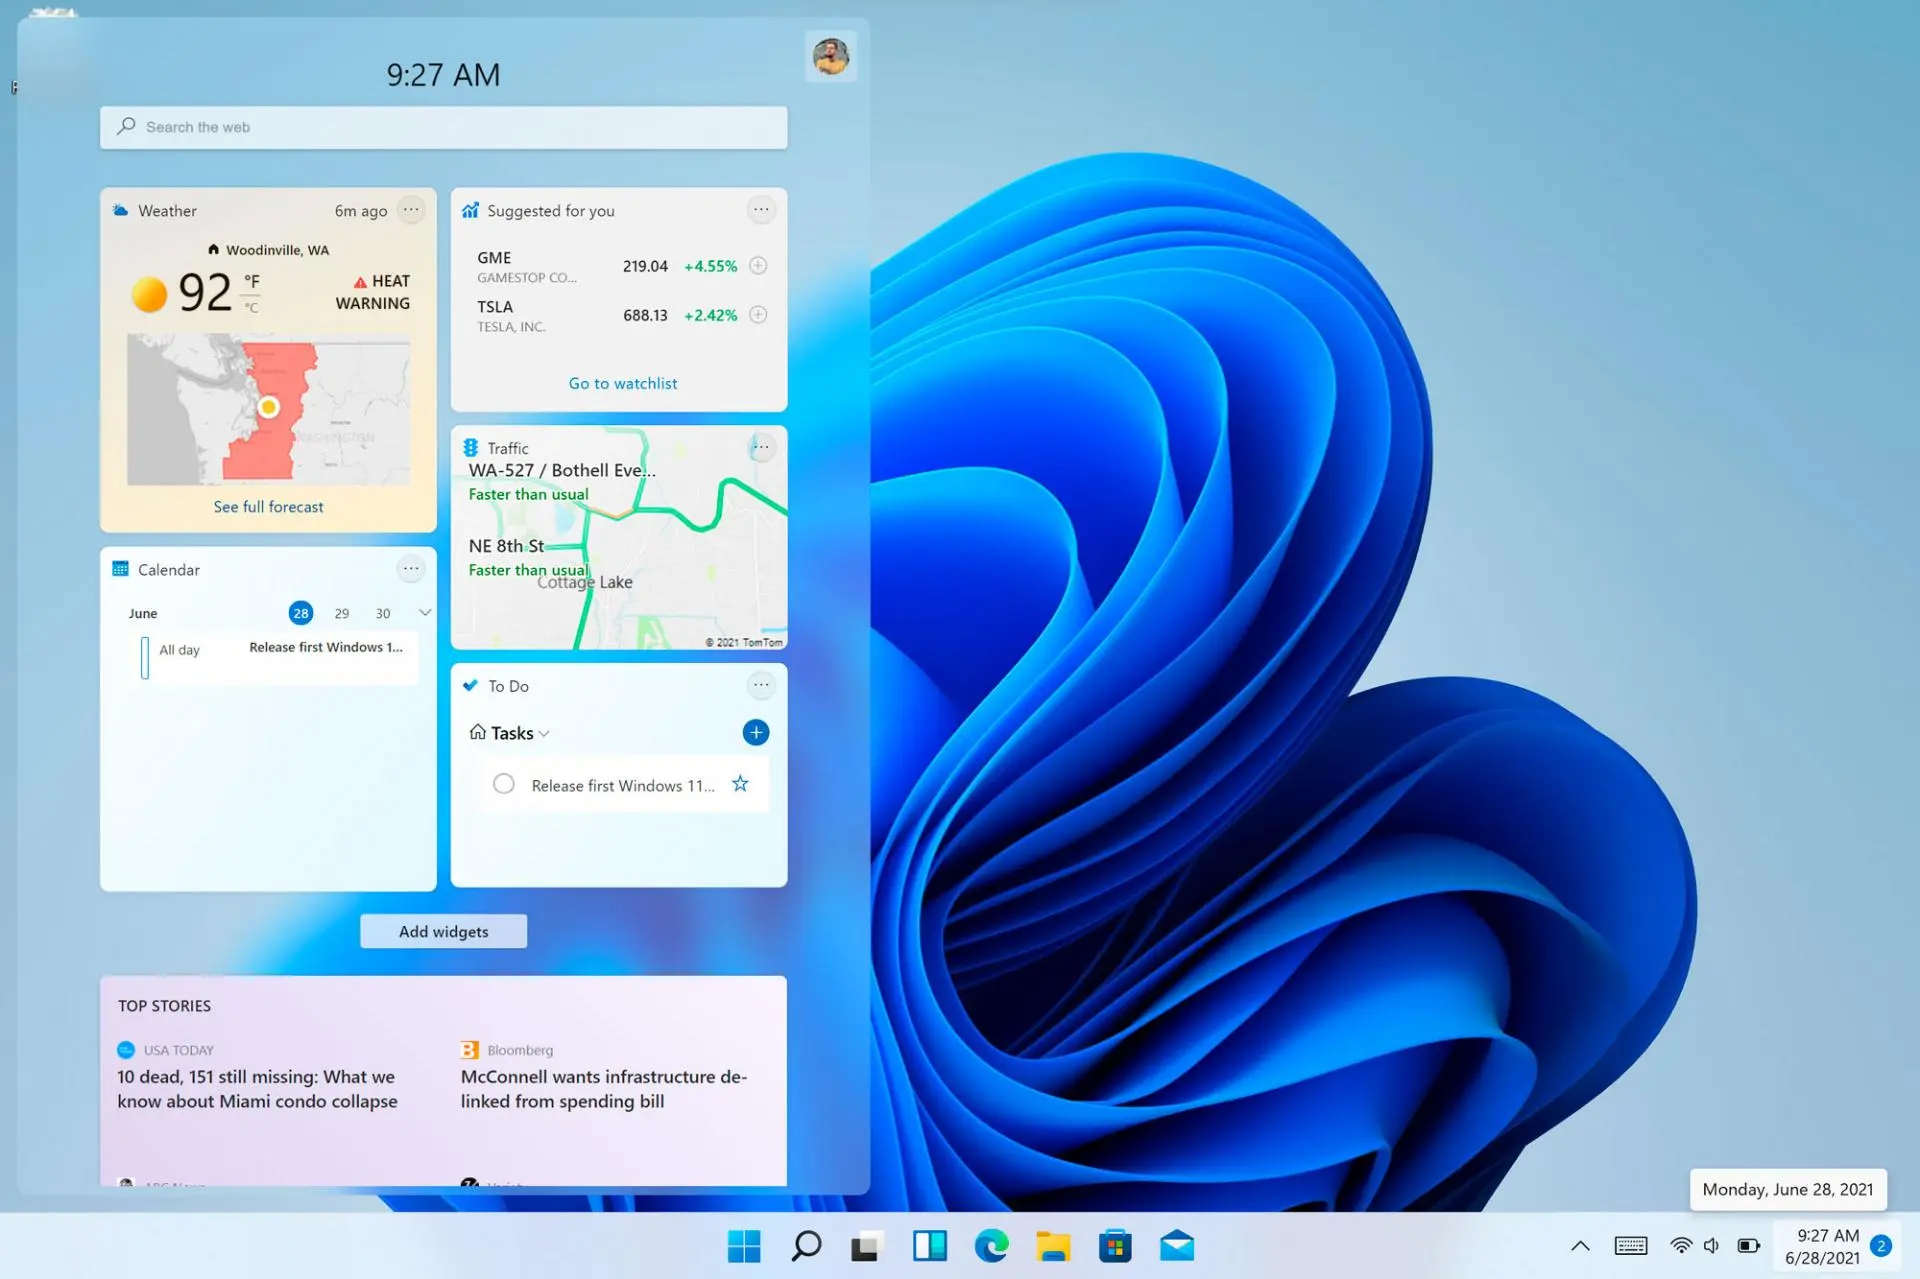1920x1279 pixels.
Task: Open Weather widget more options
Action: [411, 210]
